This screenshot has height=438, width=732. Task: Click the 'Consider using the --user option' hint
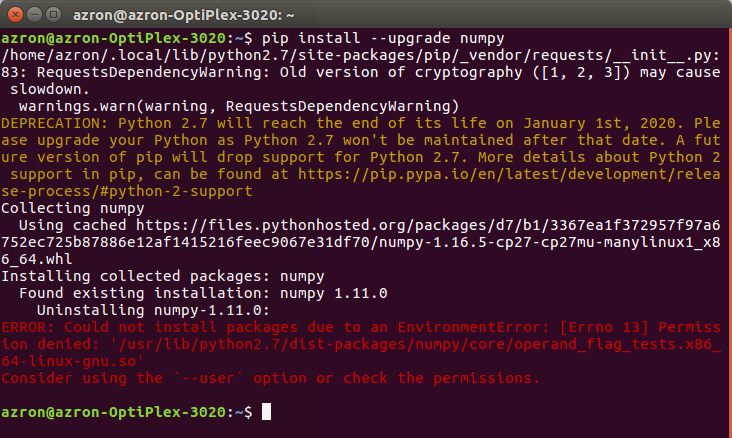(x=270, y=378)
